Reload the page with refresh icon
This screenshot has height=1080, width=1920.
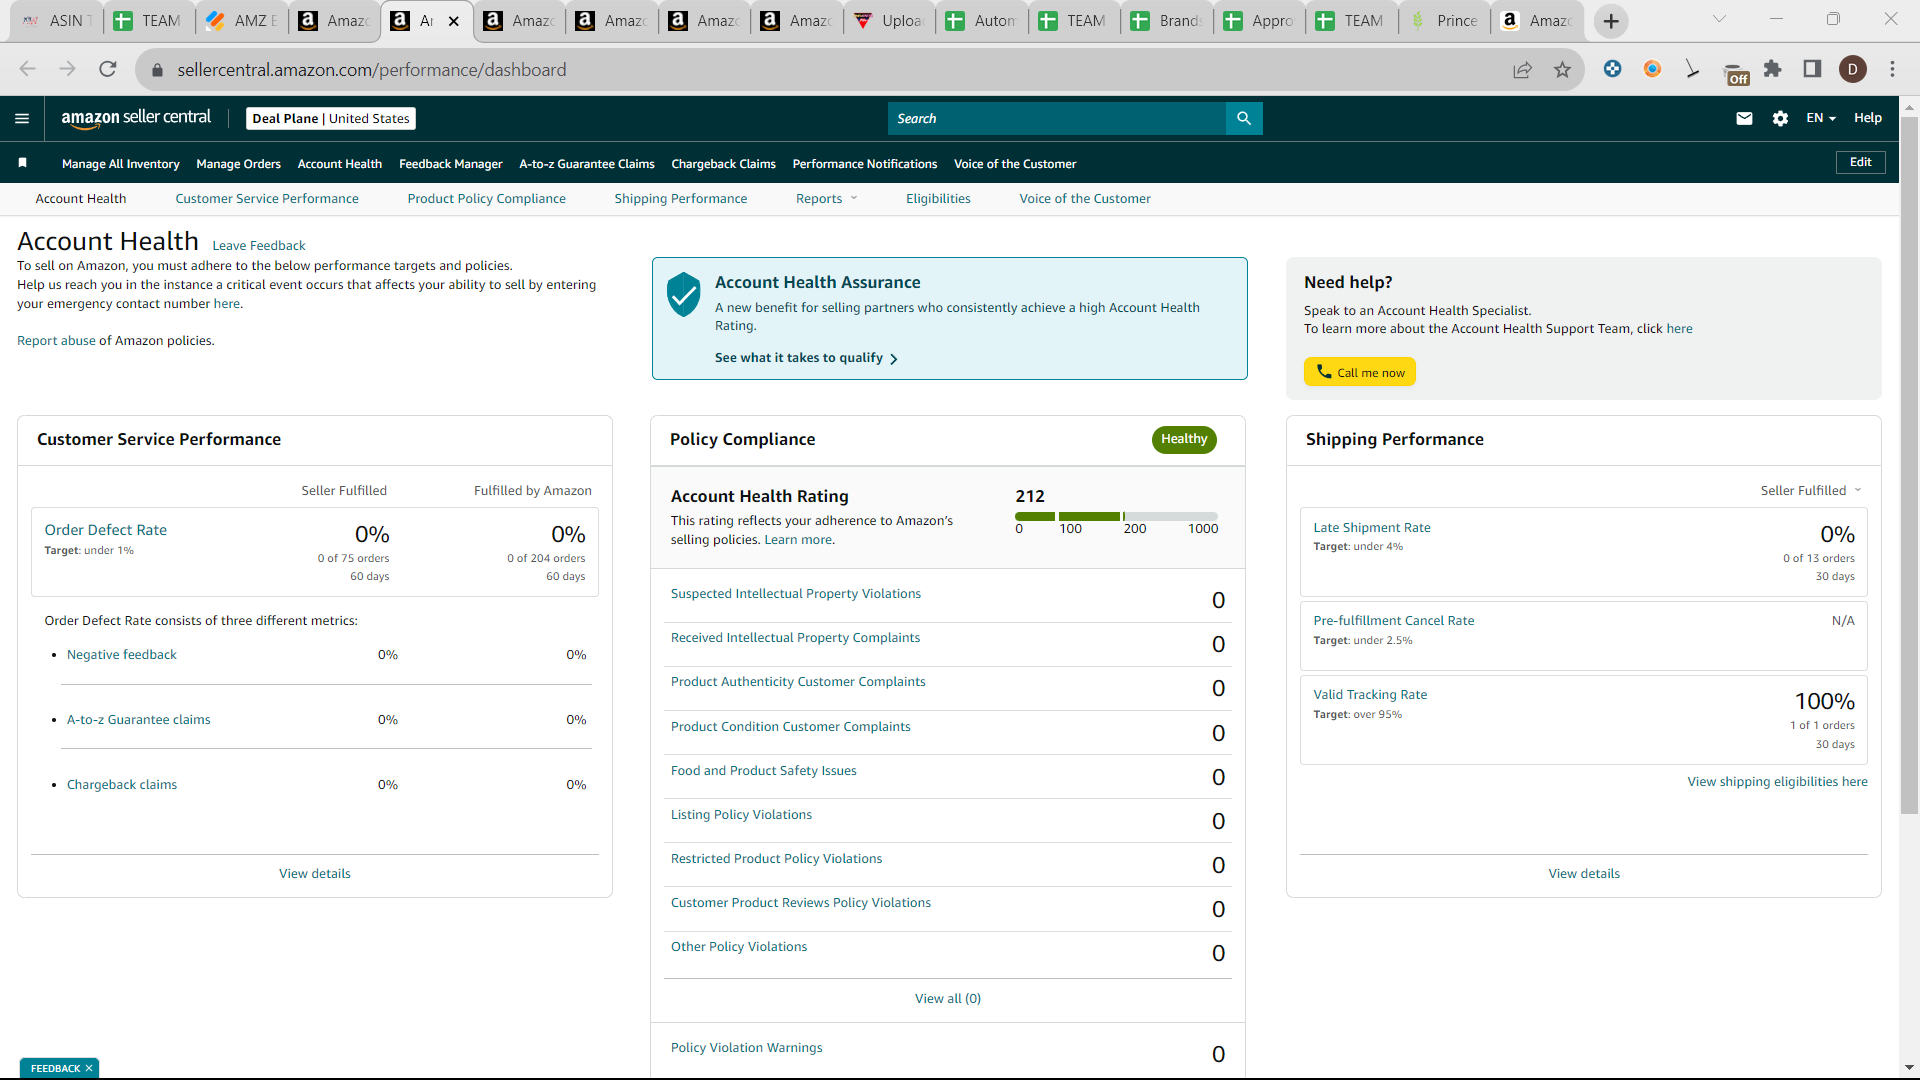coord(108,69)
